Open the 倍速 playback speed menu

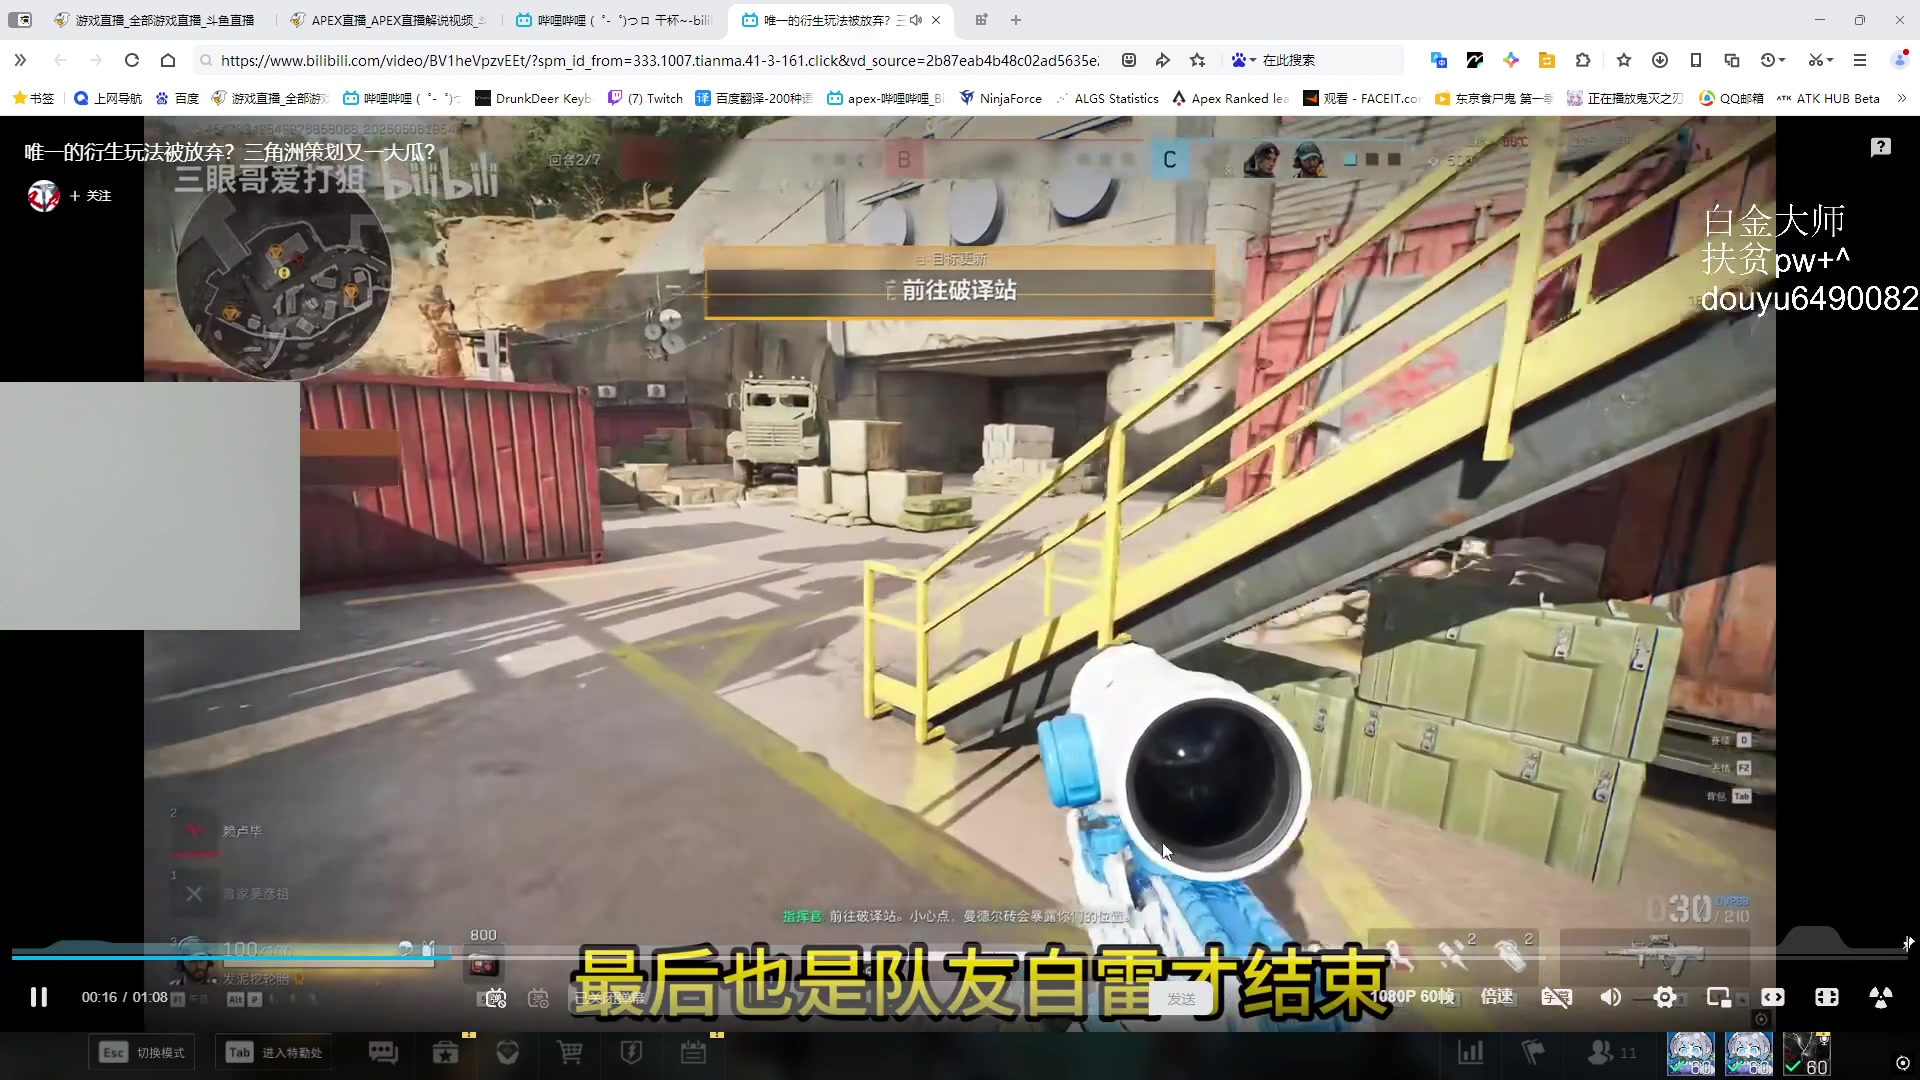click(1497, 997)
